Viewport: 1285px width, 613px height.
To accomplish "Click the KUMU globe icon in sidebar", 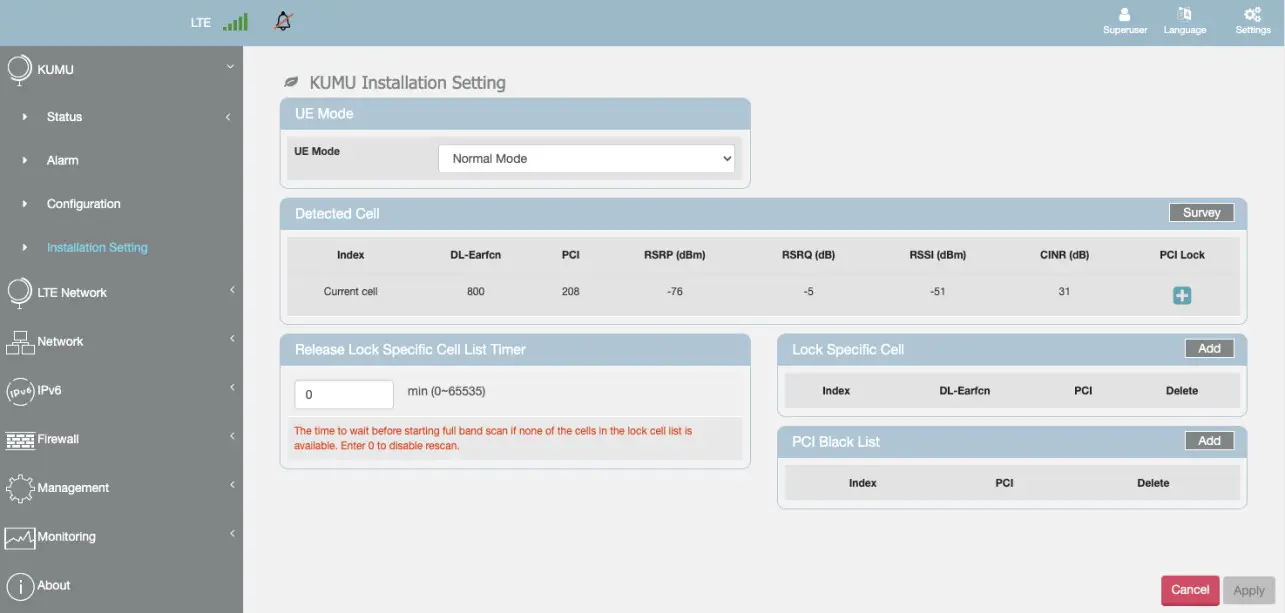I will pos(20,70).
